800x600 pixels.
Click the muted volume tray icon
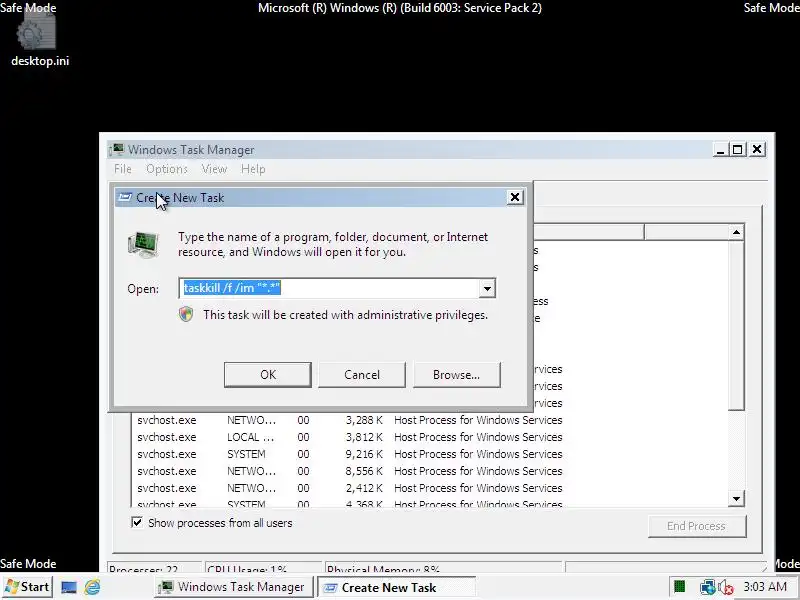(x=726, y=587)
